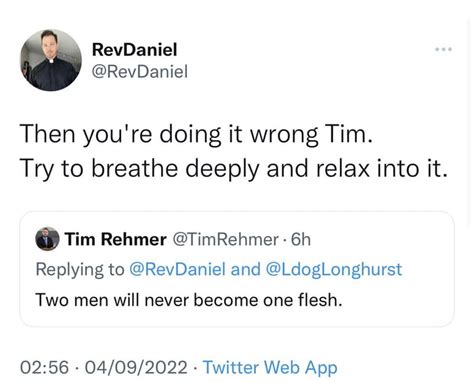Click the line "Try to breathe deeply"
The image size is (474, 382).
139,168
